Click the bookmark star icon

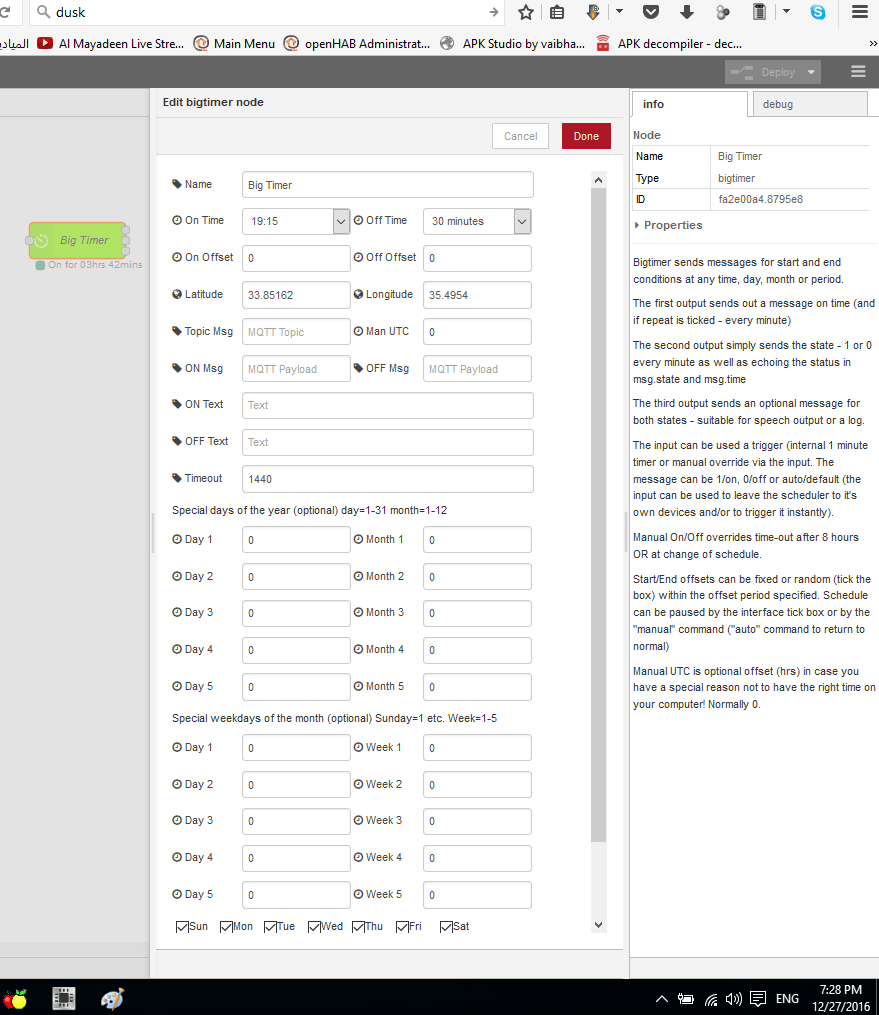point(526,12)
